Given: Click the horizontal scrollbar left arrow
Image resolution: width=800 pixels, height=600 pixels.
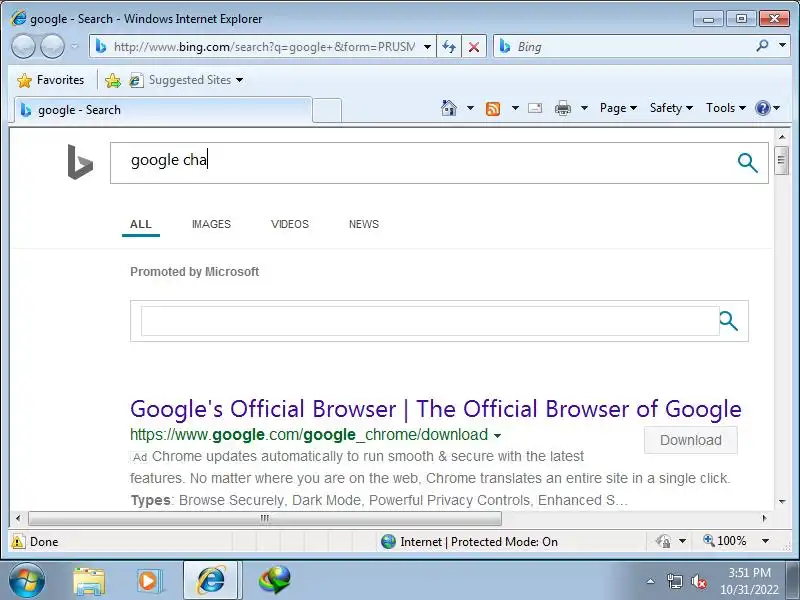Looking at the screenshot, I should coord(18,518).
